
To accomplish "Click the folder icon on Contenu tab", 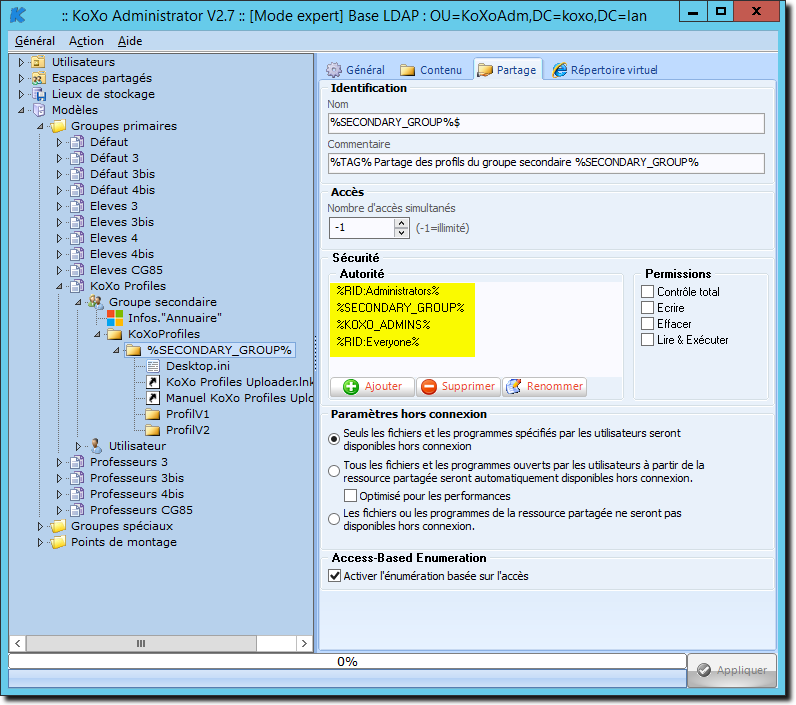I will point(407,70).
